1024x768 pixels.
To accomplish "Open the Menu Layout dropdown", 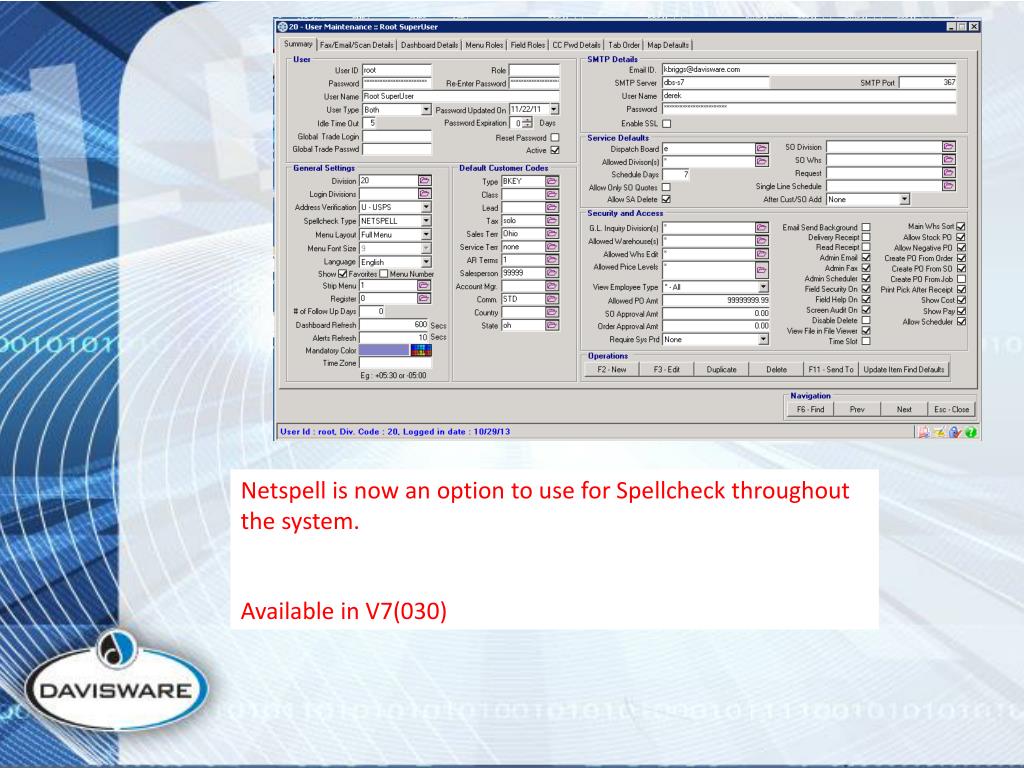I will click(x=426, y=234).
